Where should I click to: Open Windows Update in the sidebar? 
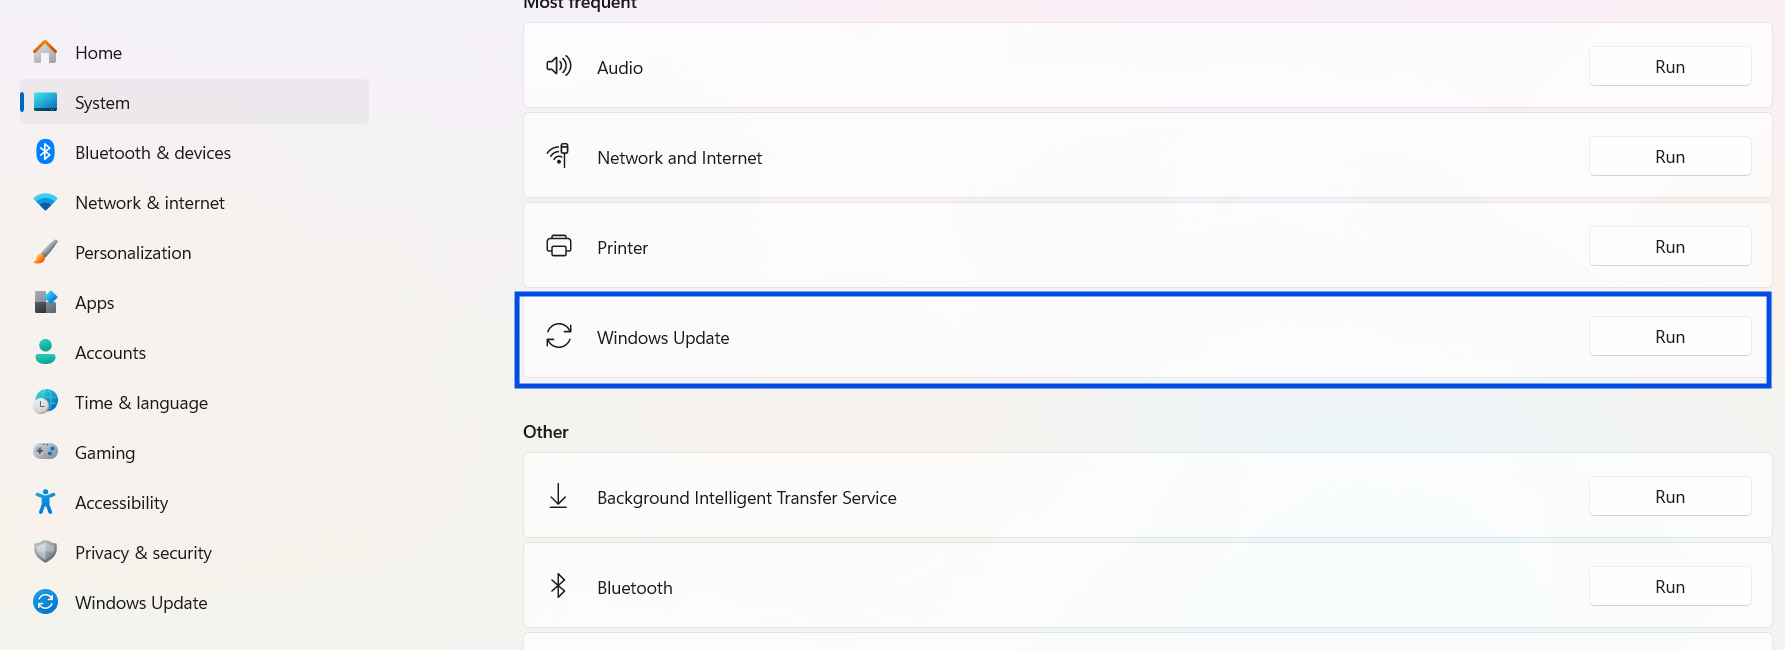click(x=141, y=603)
